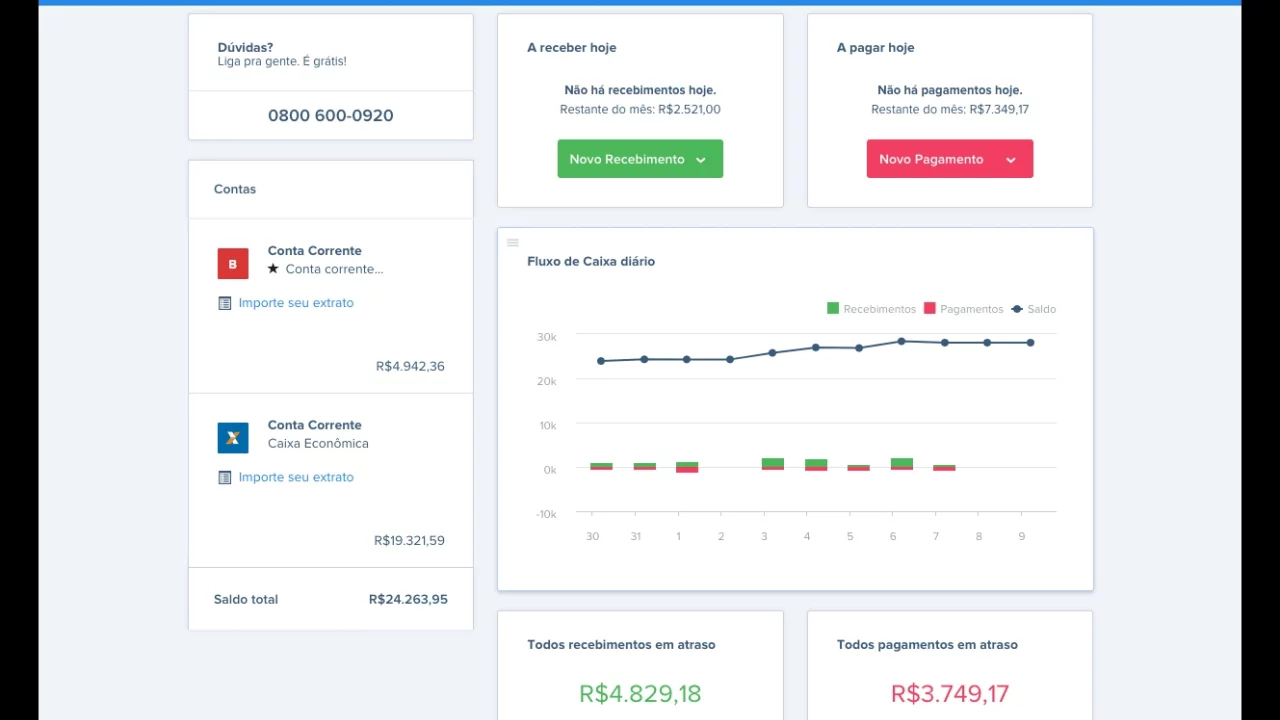Click the red bank logo icon of the first Conta Corrente

click(x=233, y=264)
